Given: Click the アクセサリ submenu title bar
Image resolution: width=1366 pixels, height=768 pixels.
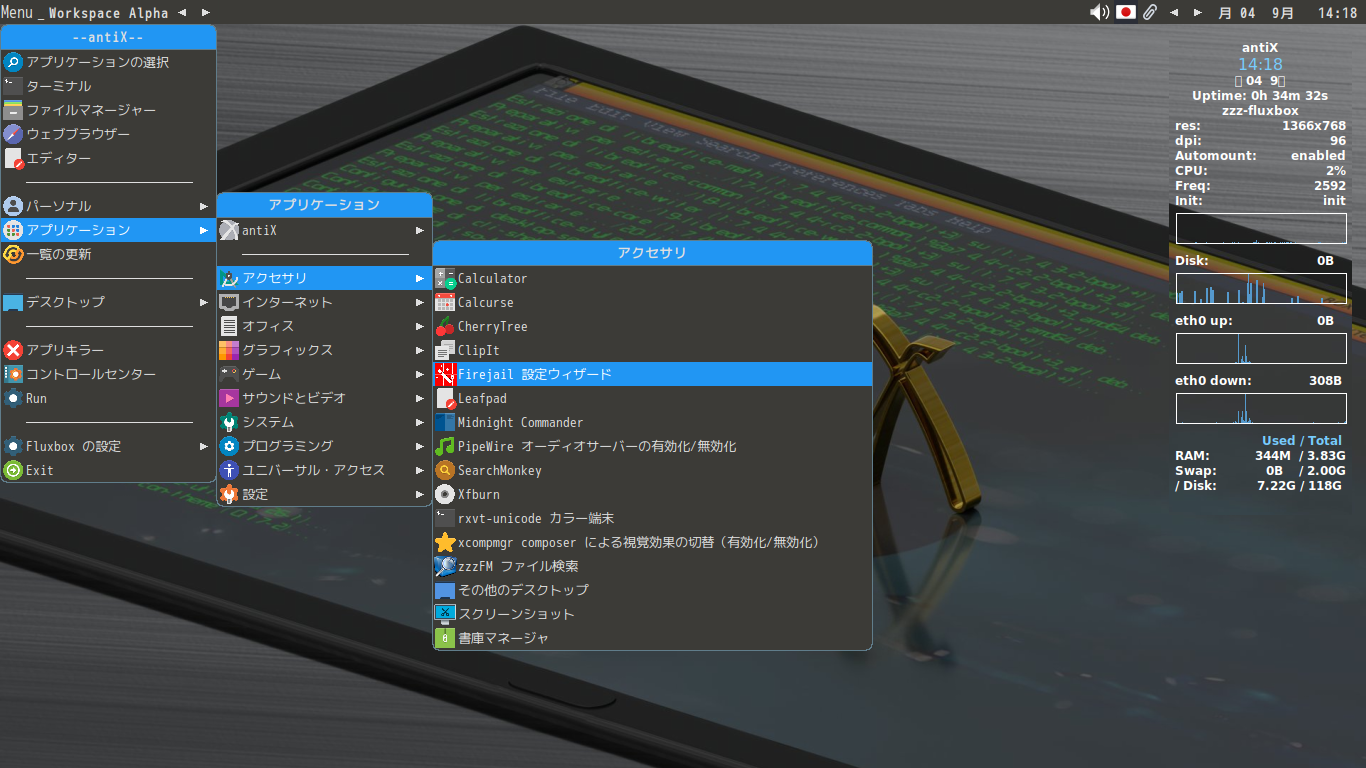Looking at the screenshot, I should click(652, 253).
